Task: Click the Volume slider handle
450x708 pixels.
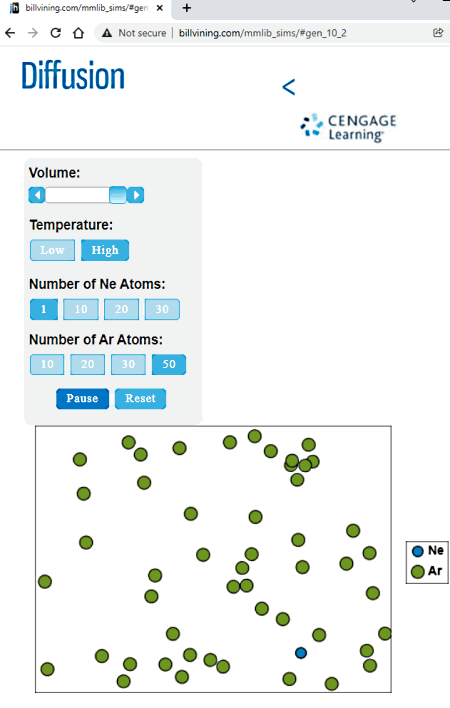Action: coord(118,195)
